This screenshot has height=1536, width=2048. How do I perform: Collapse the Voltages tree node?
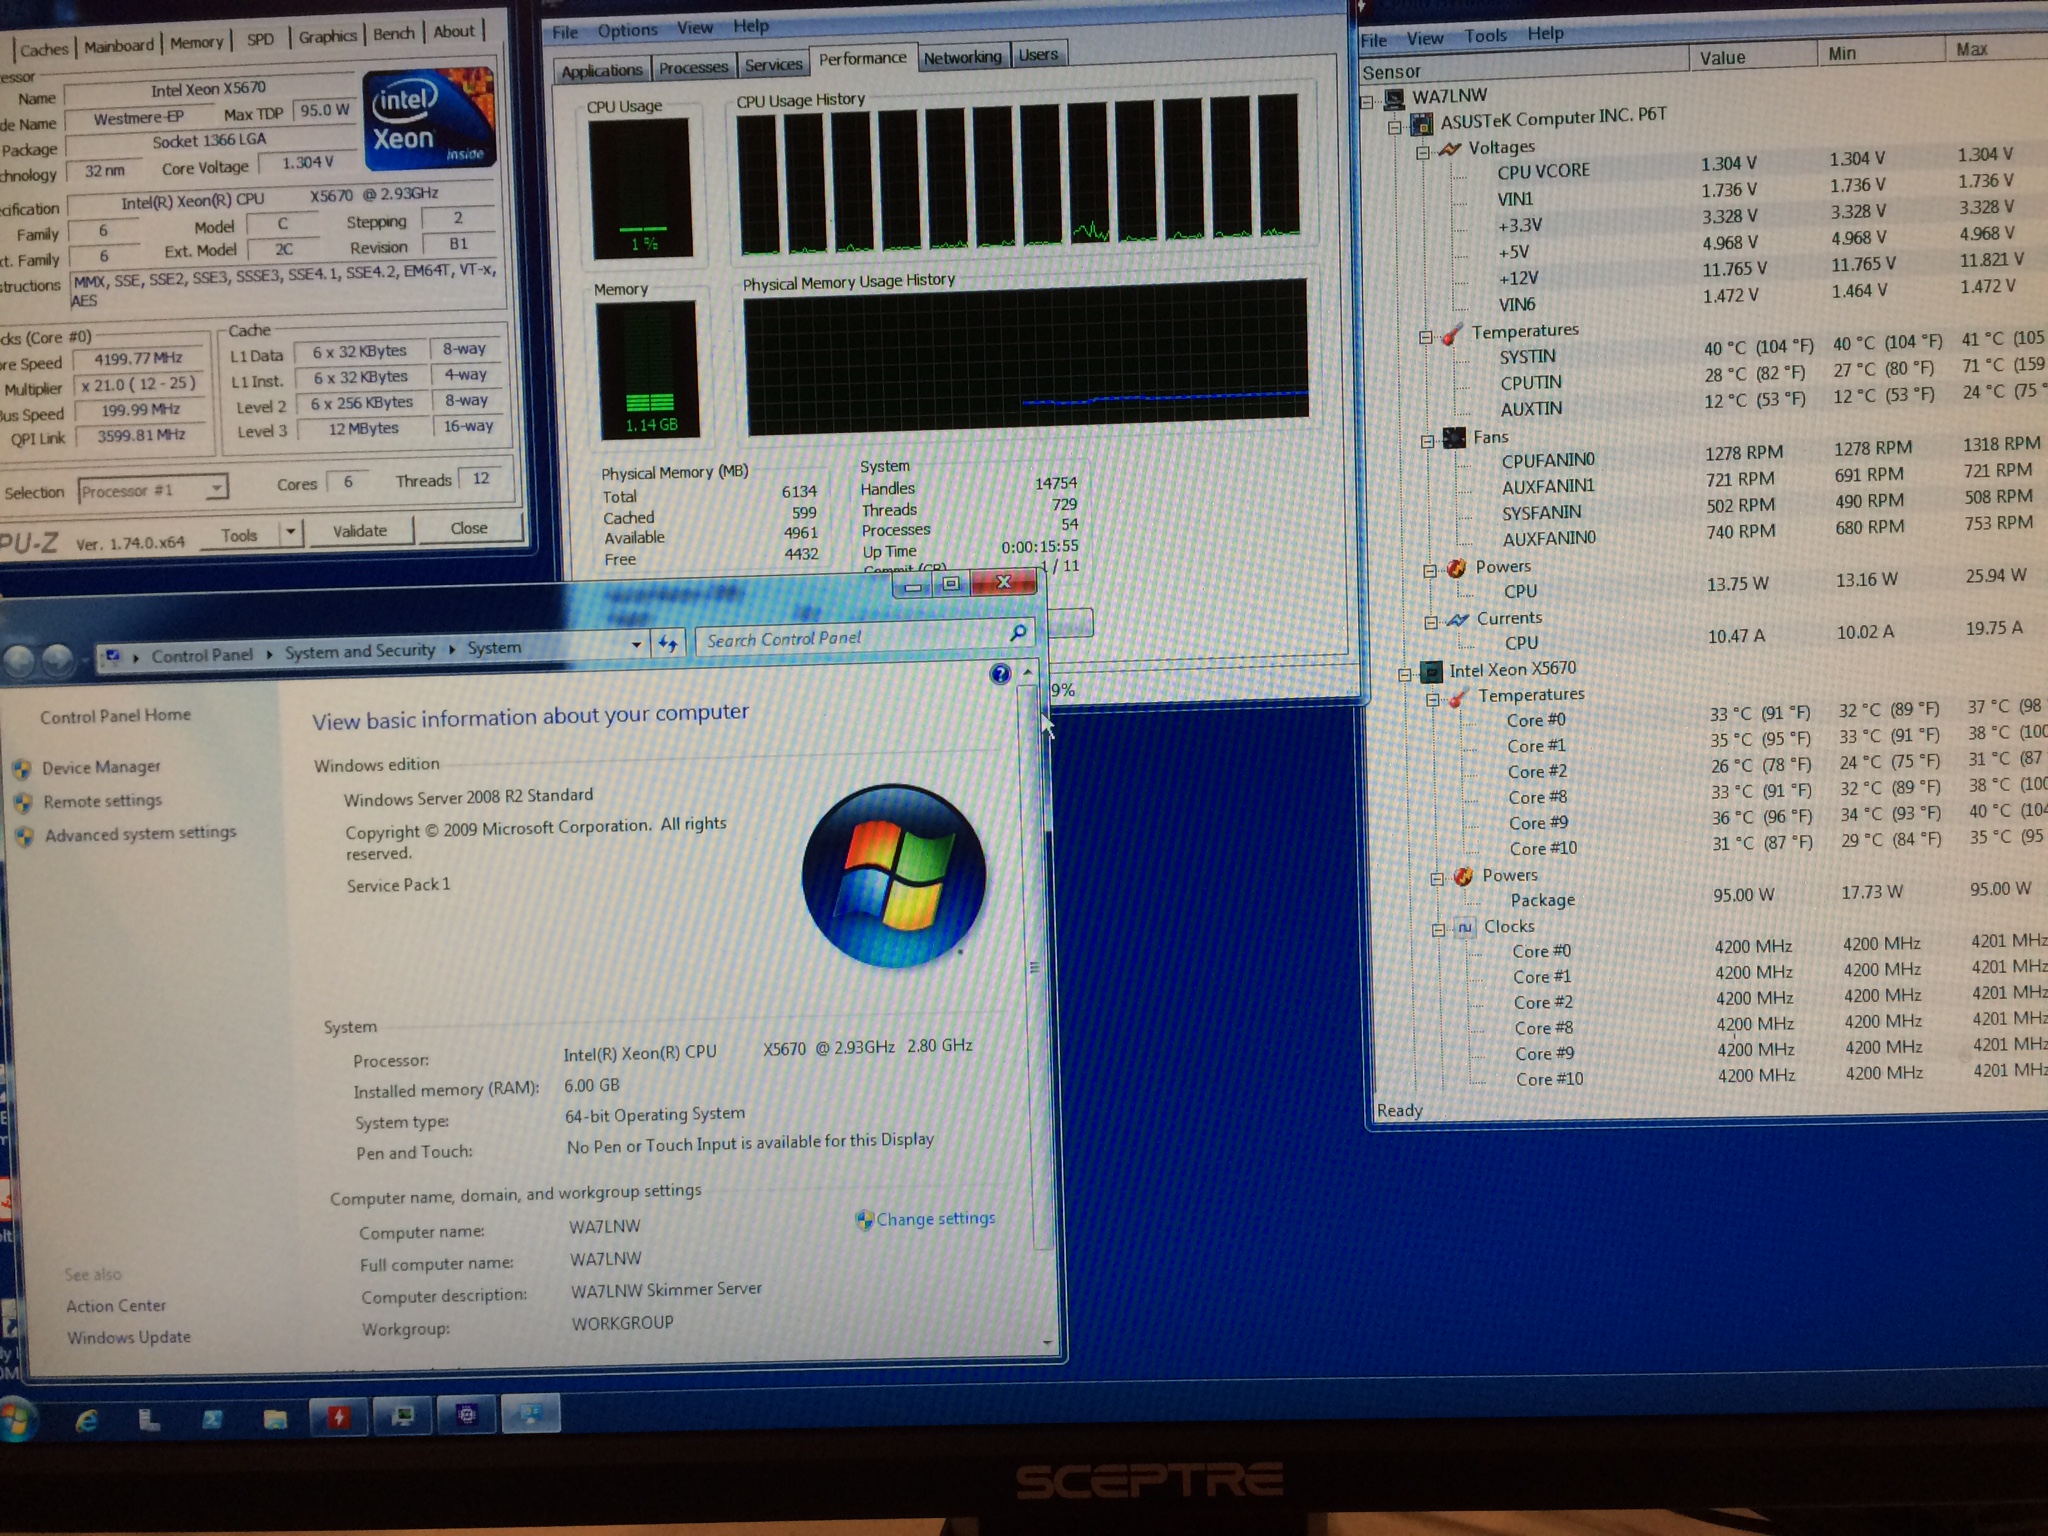tap(1423, 153)
